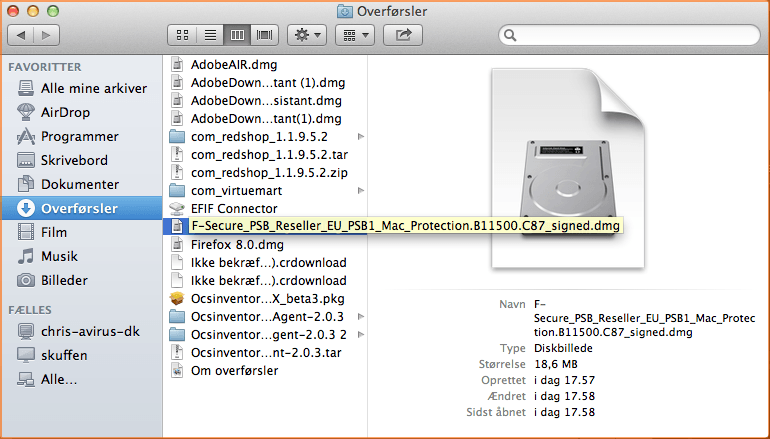770x439 pixels.
Task: Go back with the left arrow button
Action: 21,35
